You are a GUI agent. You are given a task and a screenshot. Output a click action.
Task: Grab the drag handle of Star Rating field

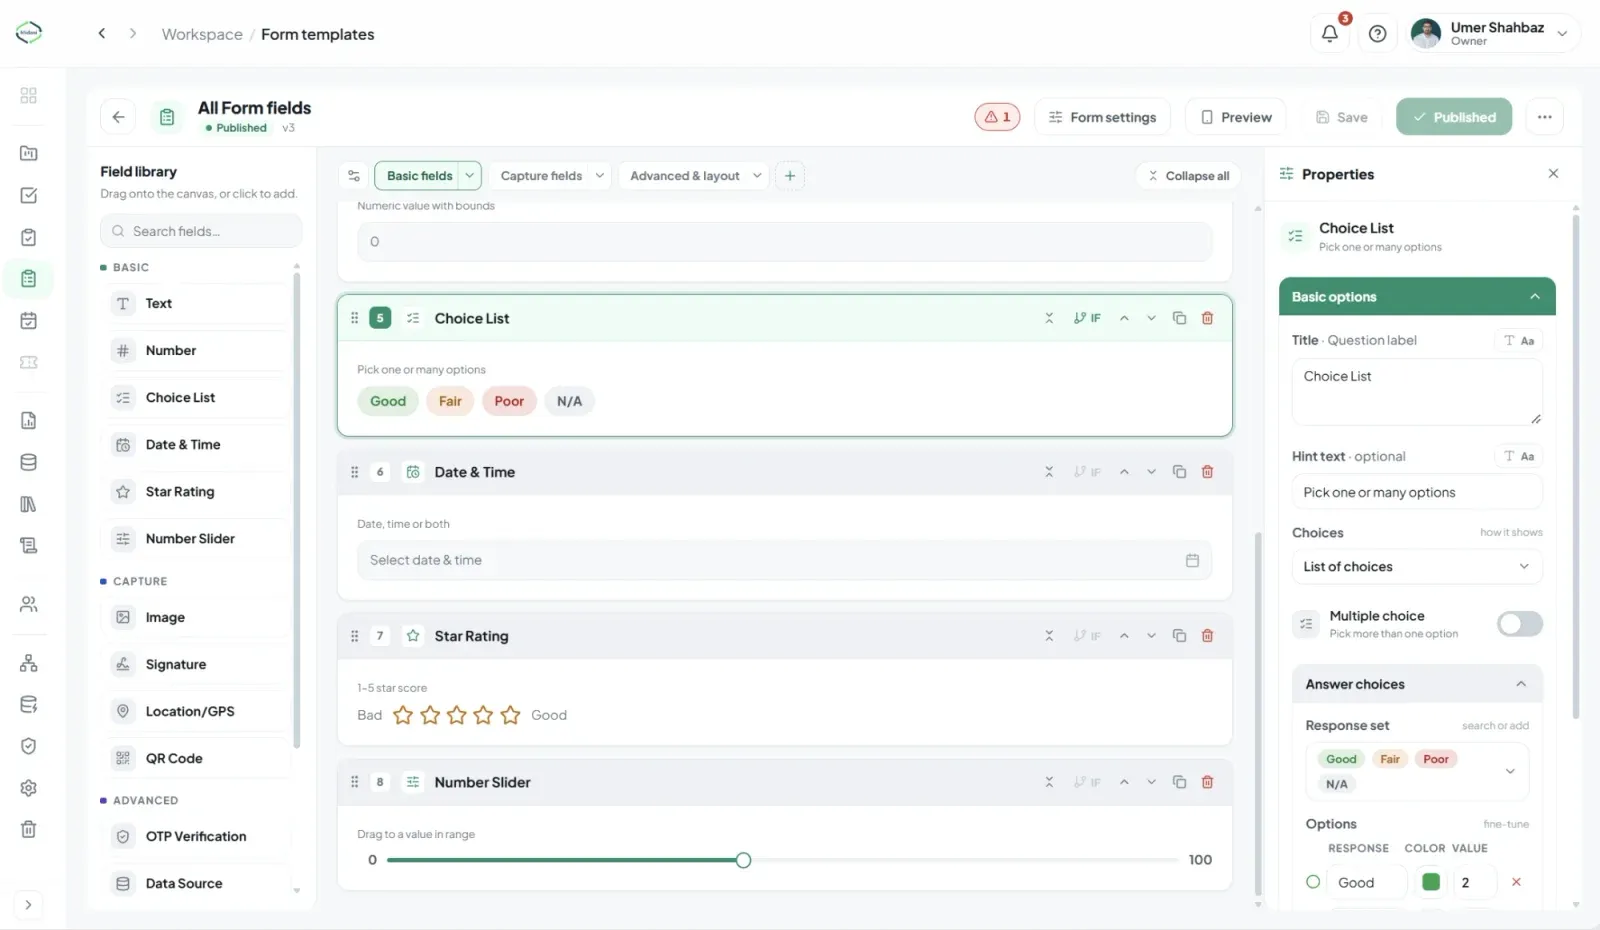[x=354, y=636]
